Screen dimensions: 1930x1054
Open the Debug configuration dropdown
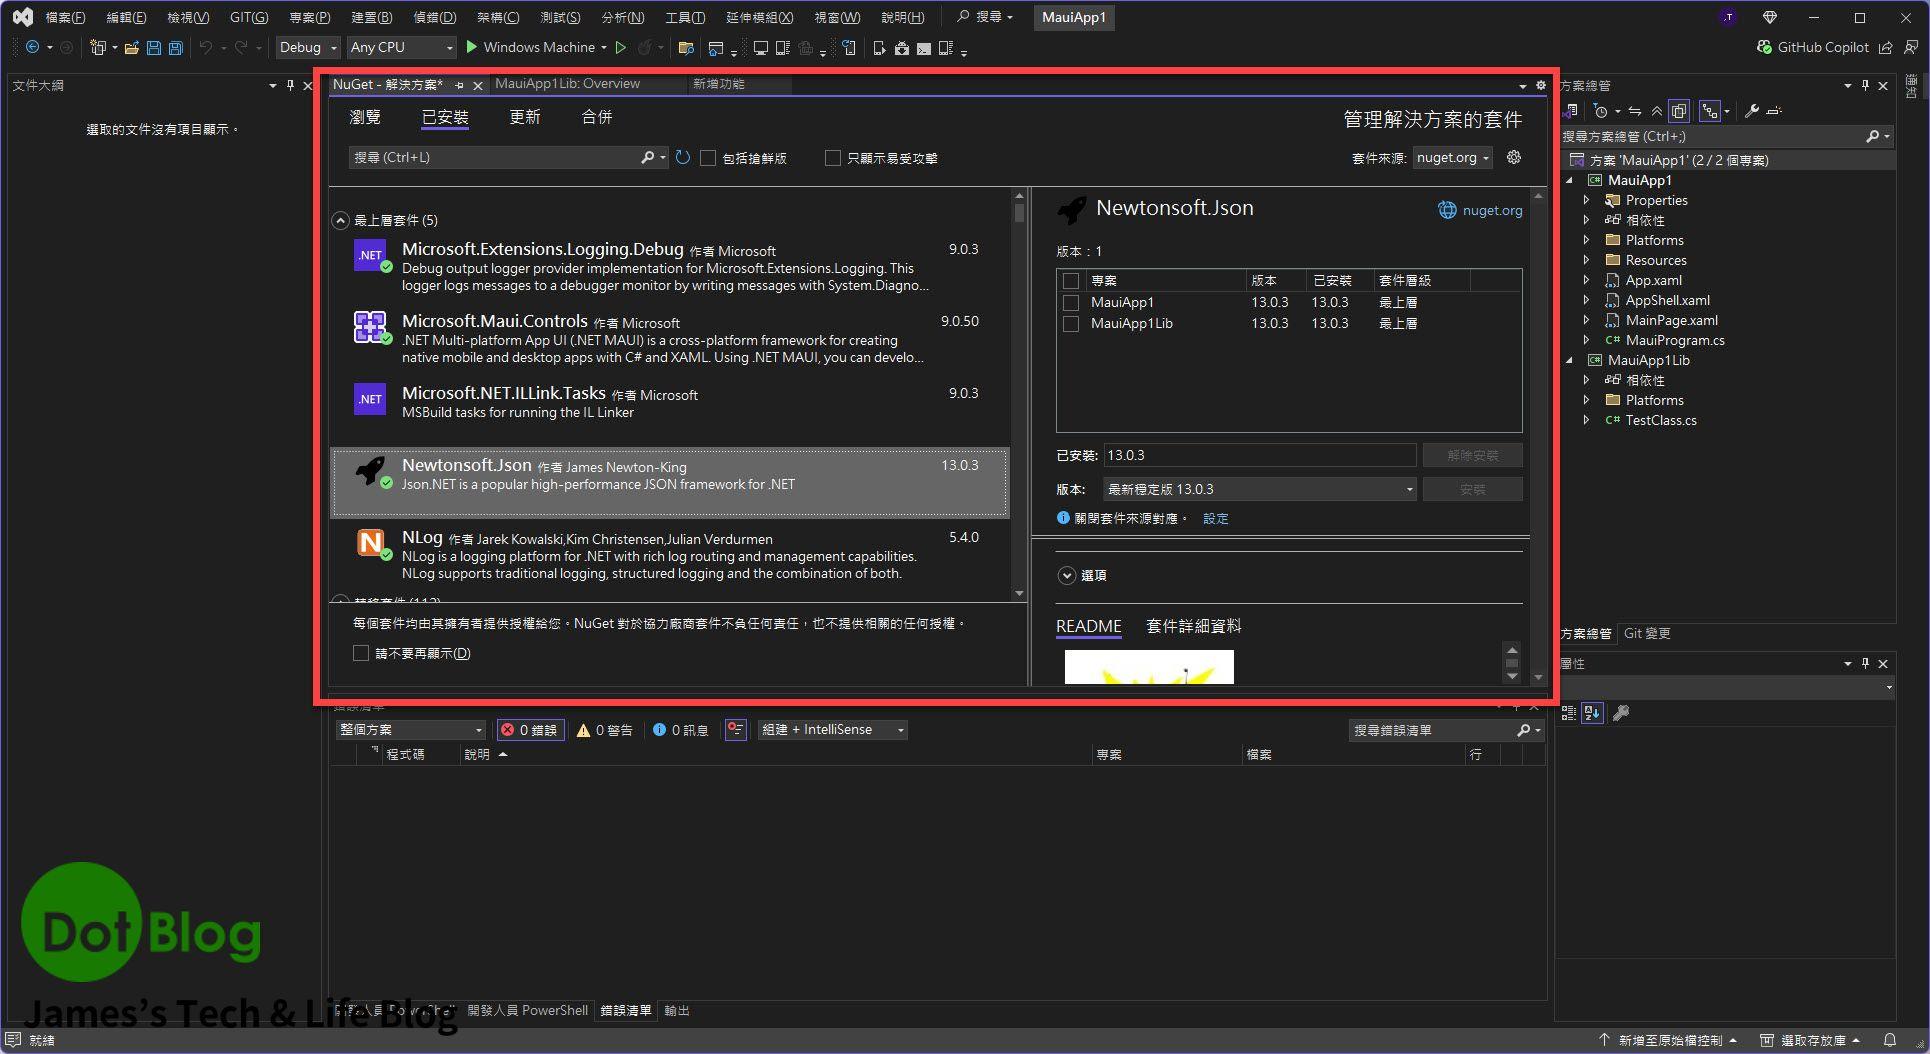(308, 47)
